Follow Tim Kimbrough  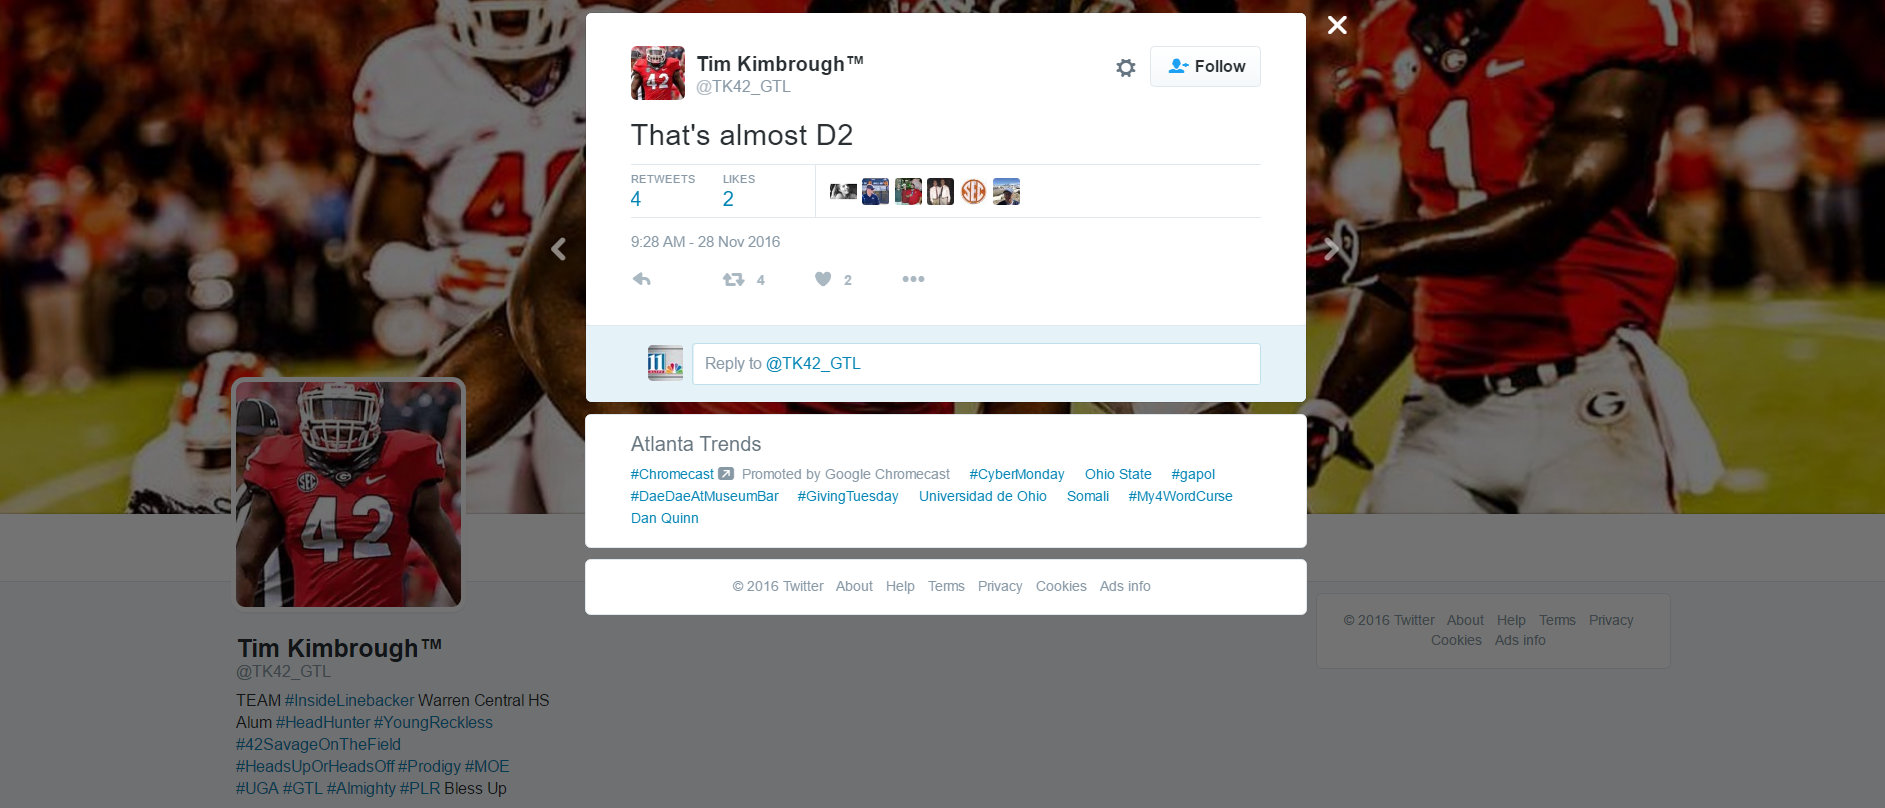[x=1205, y=66]
